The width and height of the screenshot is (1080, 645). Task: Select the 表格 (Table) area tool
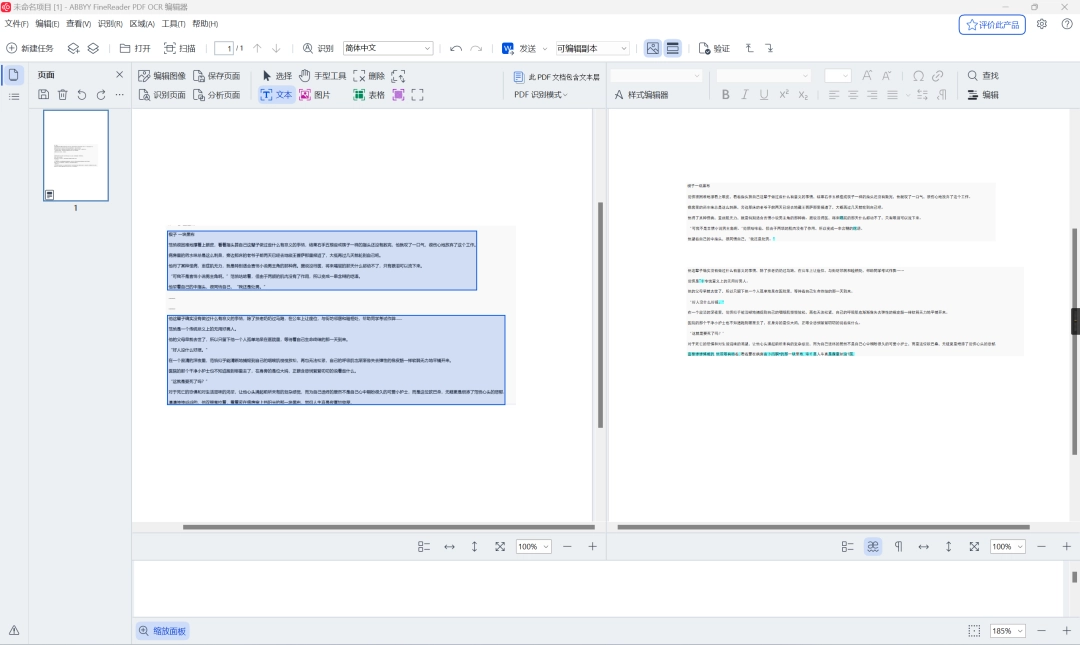(368, 95)
